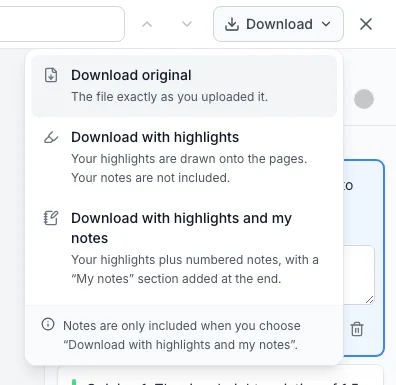Choose Download with highlights and my notes
The height and width of the screenshot is (385, 396).
click(184, 248)
